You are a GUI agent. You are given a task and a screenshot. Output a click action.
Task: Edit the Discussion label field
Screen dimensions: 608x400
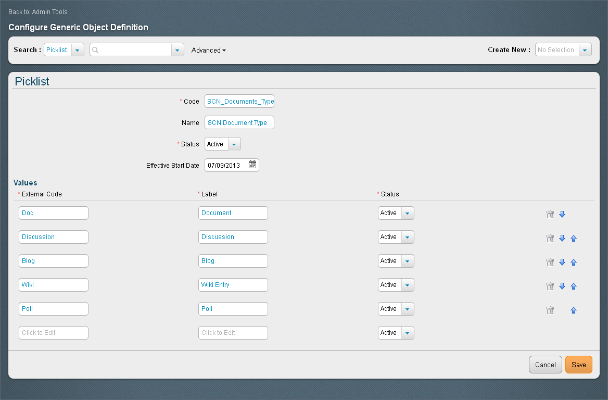233,237
